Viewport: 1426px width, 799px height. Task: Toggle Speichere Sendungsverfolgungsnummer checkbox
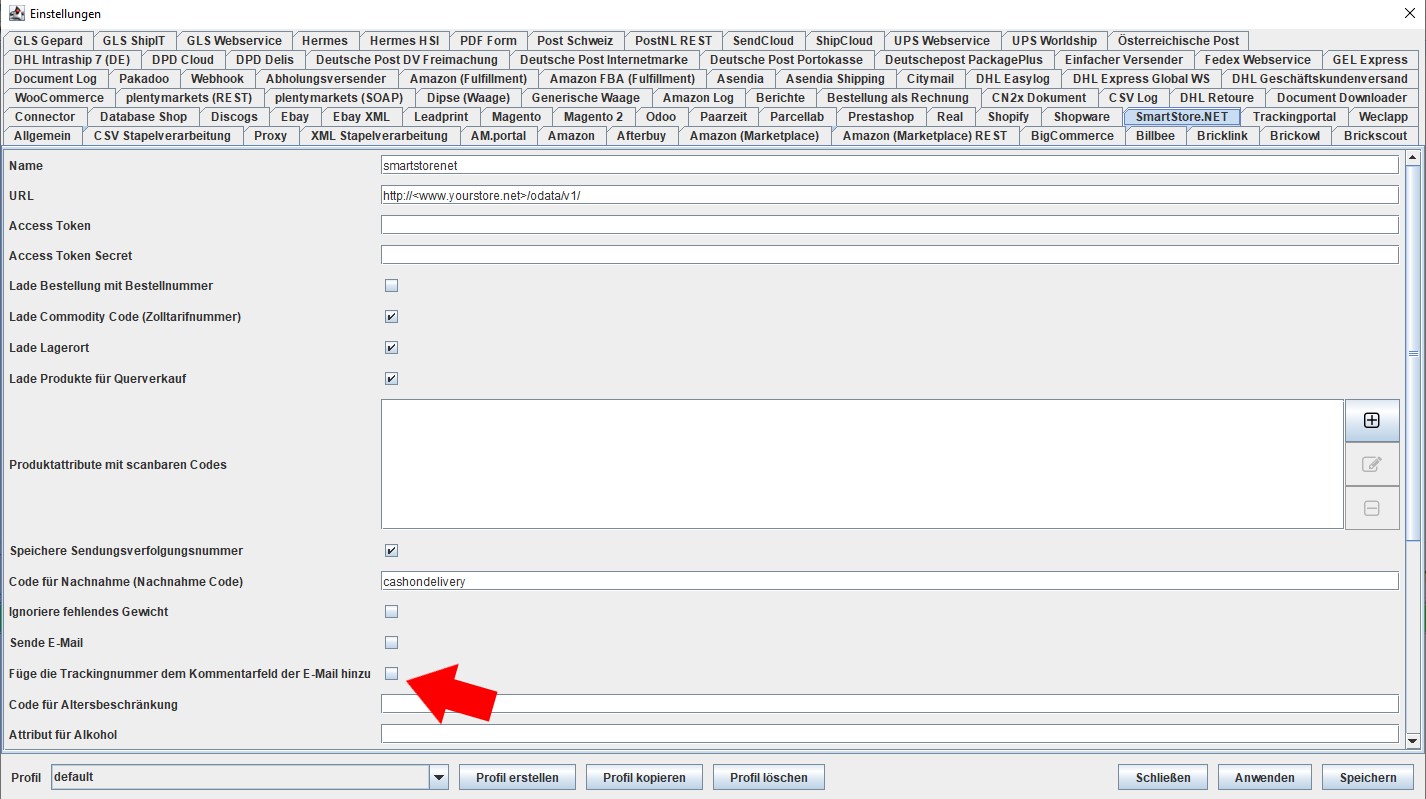[391, 551]
